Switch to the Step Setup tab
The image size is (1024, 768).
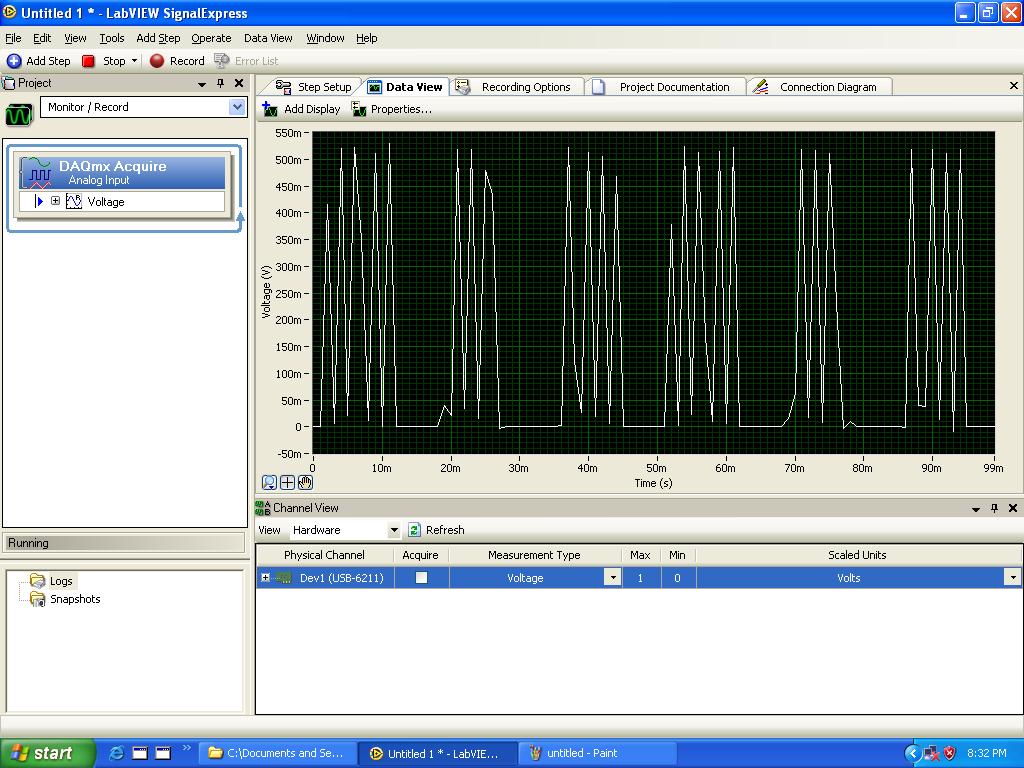[313, 87]
